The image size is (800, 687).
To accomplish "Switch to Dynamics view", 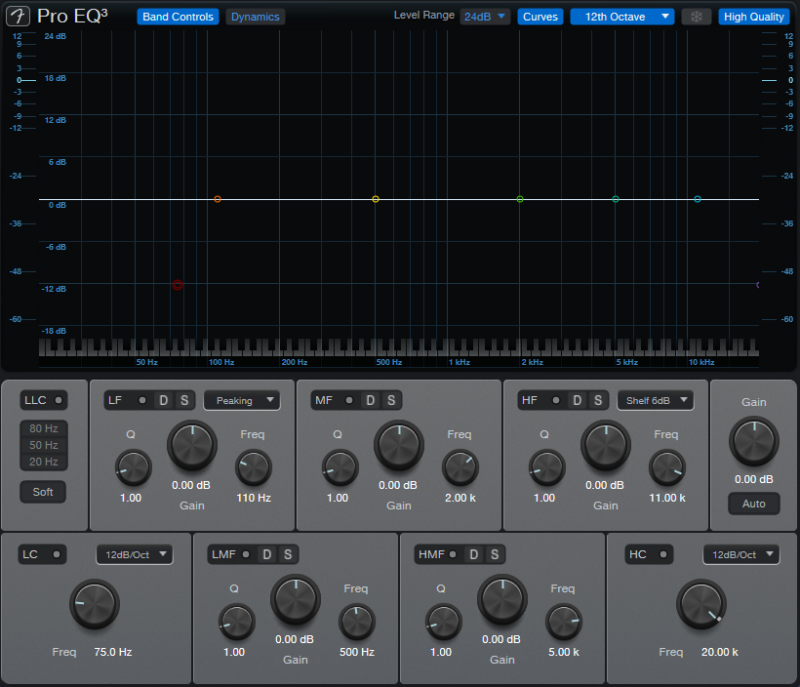I will tap(255, 17).
